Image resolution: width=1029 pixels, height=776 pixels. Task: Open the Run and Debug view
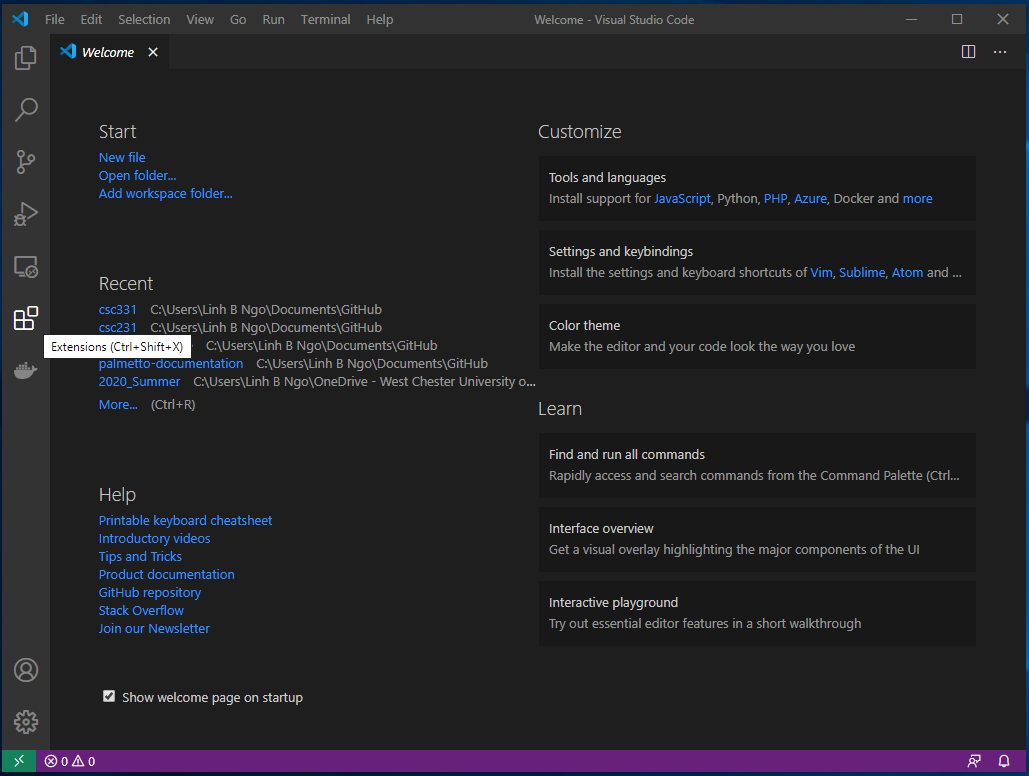pos(26,214)
